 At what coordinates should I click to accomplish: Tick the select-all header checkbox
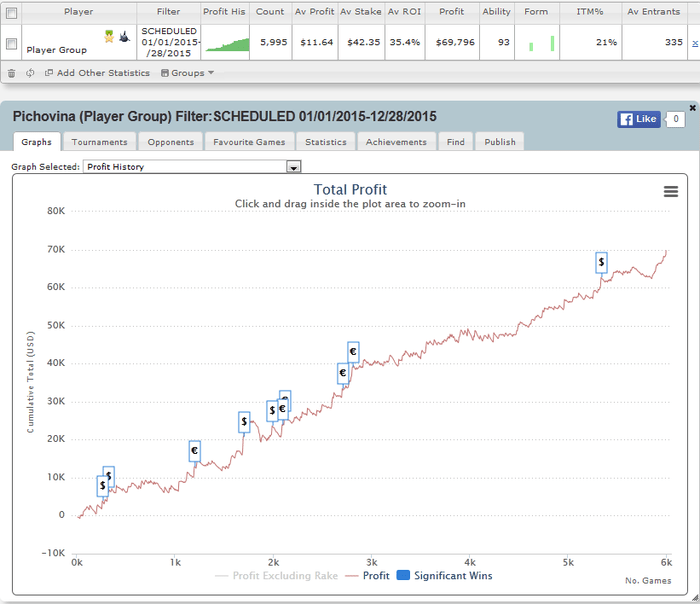(x=11, y=12)
